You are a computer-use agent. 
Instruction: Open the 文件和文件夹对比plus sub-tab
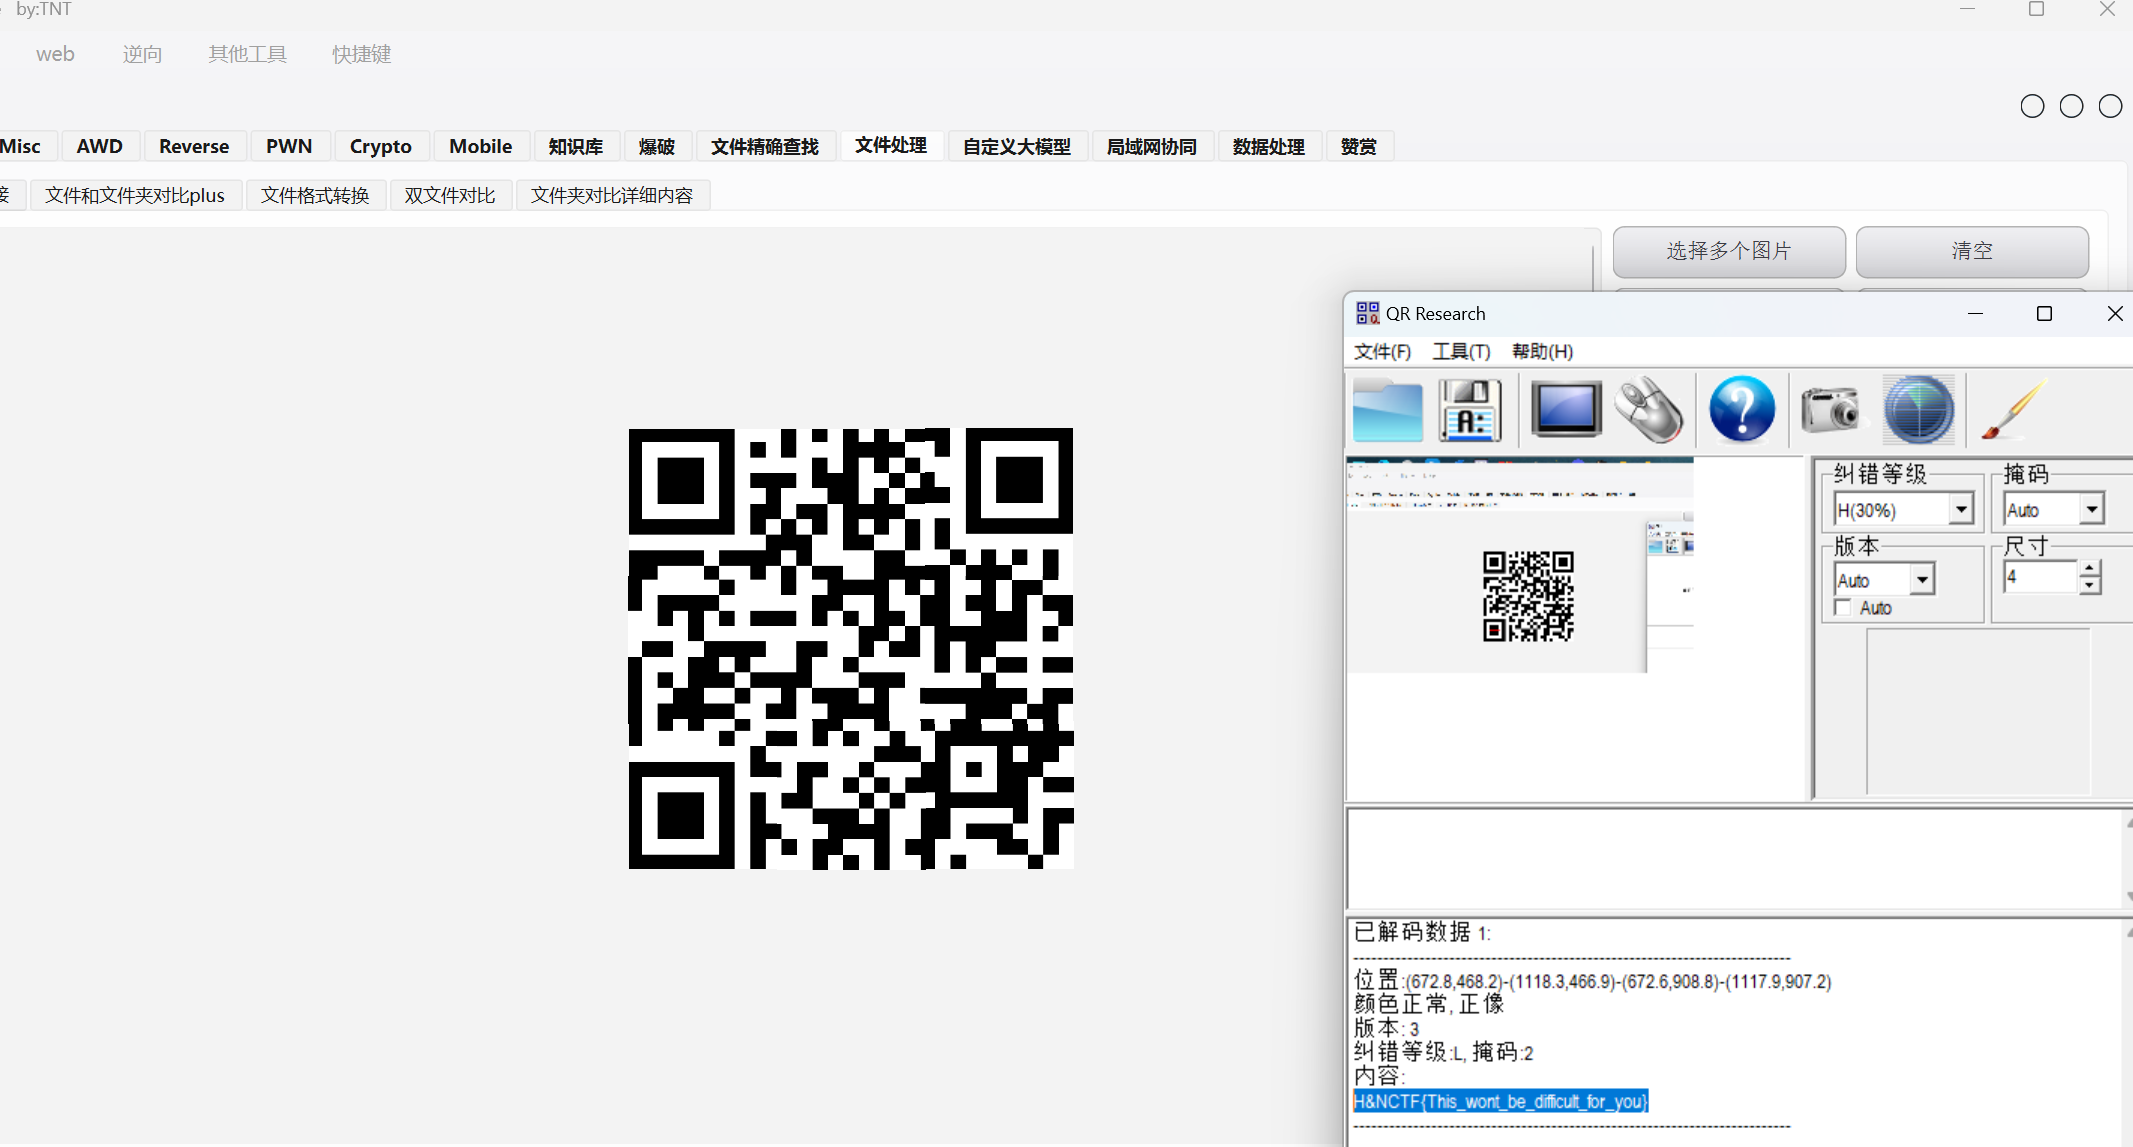(135, 195)
